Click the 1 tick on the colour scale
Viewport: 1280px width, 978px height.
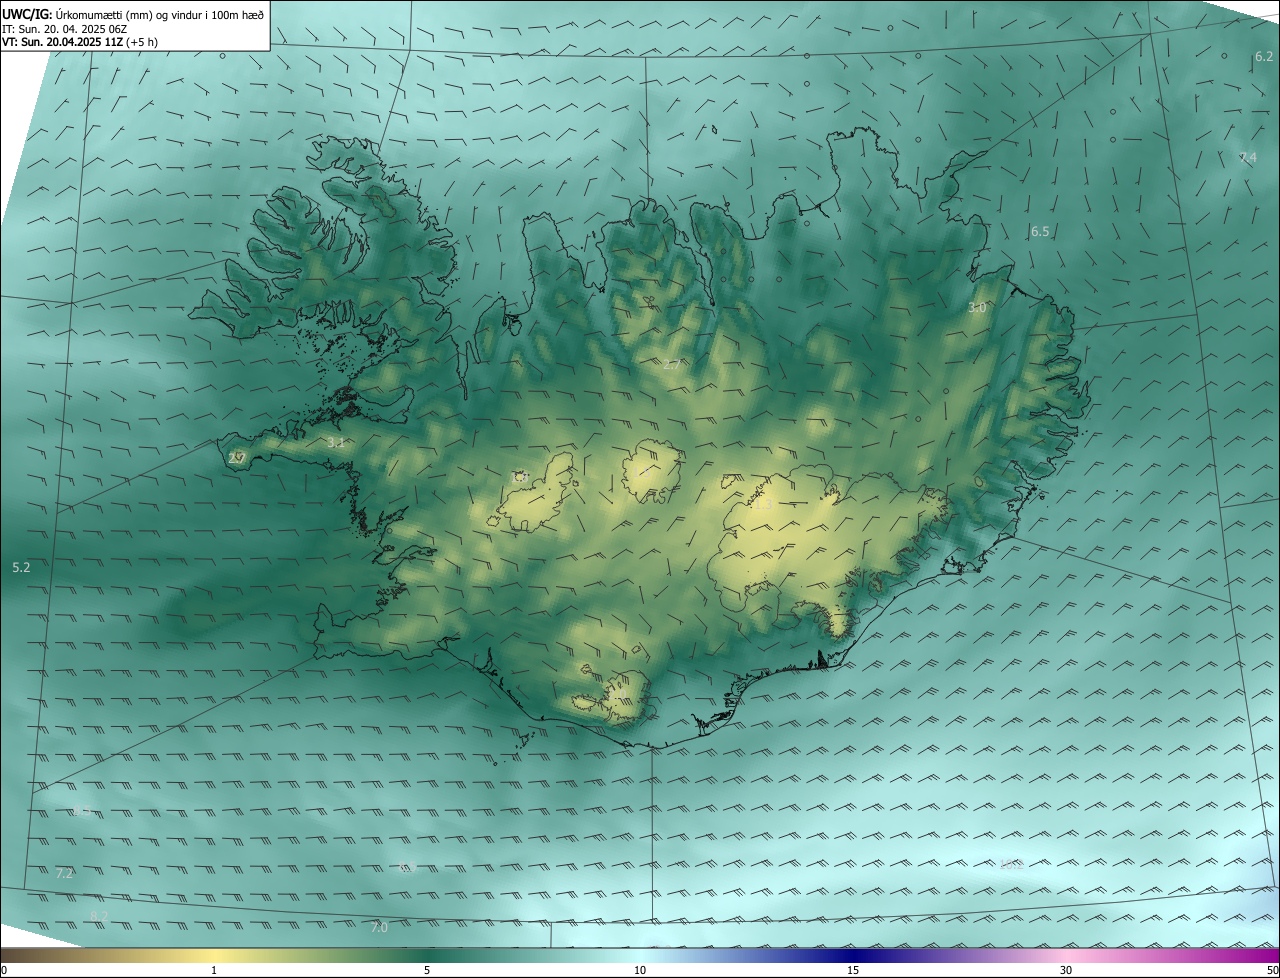click(x=214, y=970)
